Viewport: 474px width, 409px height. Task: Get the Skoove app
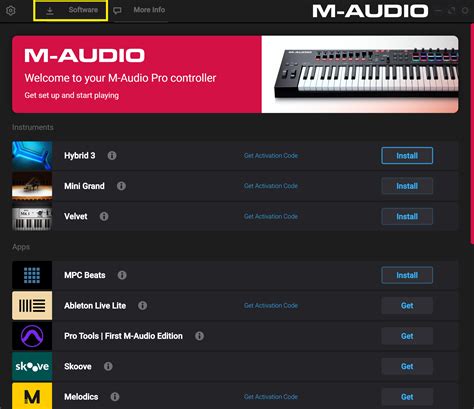[x=407, y=366]
